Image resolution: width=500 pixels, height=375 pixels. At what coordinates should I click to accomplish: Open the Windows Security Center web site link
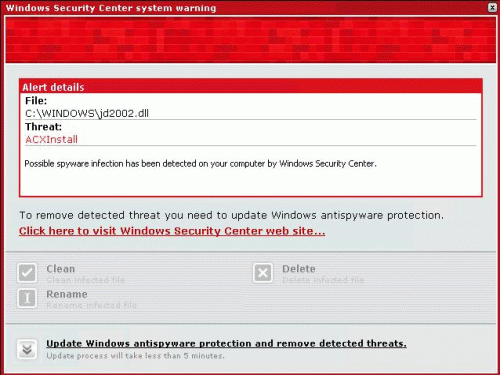point(172,231)
